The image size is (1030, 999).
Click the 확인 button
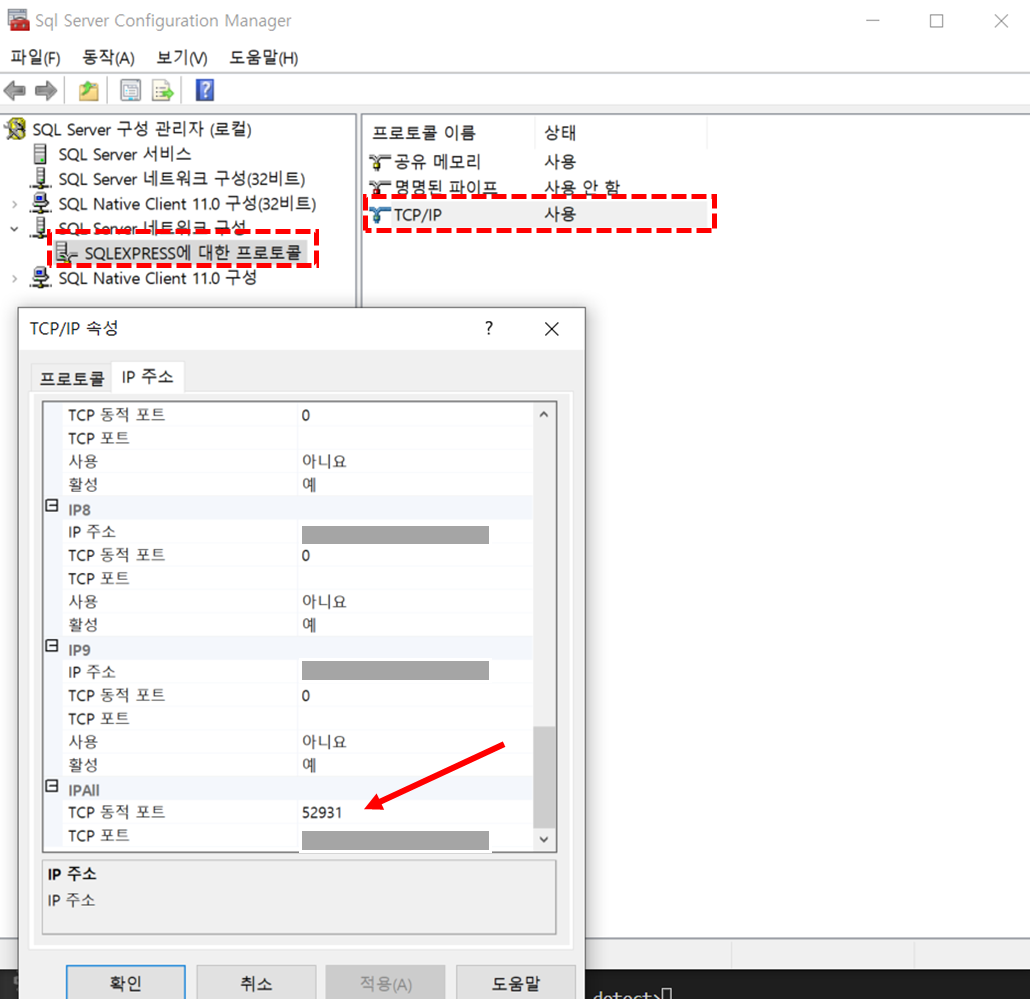[125, 983]
